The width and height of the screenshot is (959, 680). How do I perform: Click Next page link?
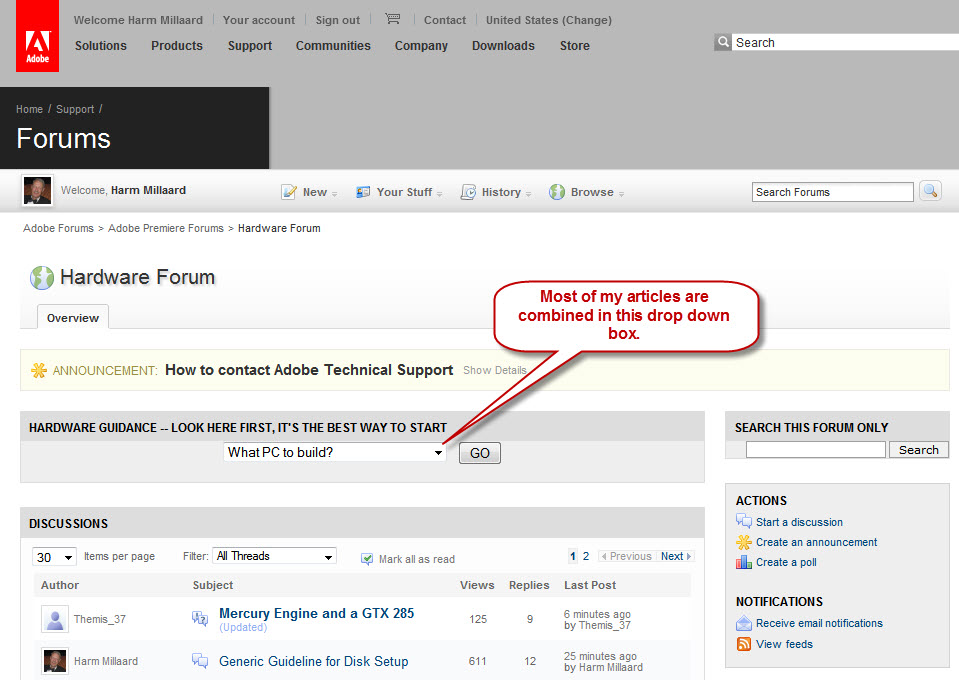pyautogui.click(x=676, y=556)
